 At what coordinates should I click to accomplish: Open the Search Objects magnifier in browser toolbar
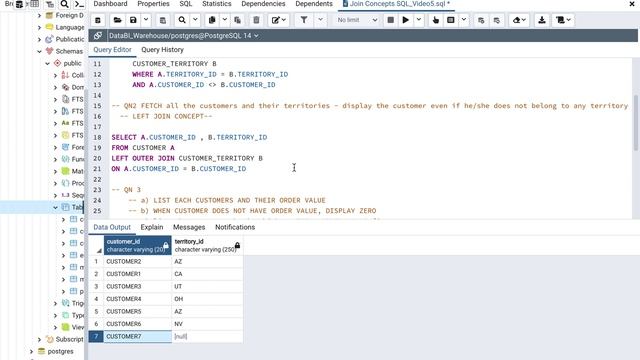pos(64,4)
